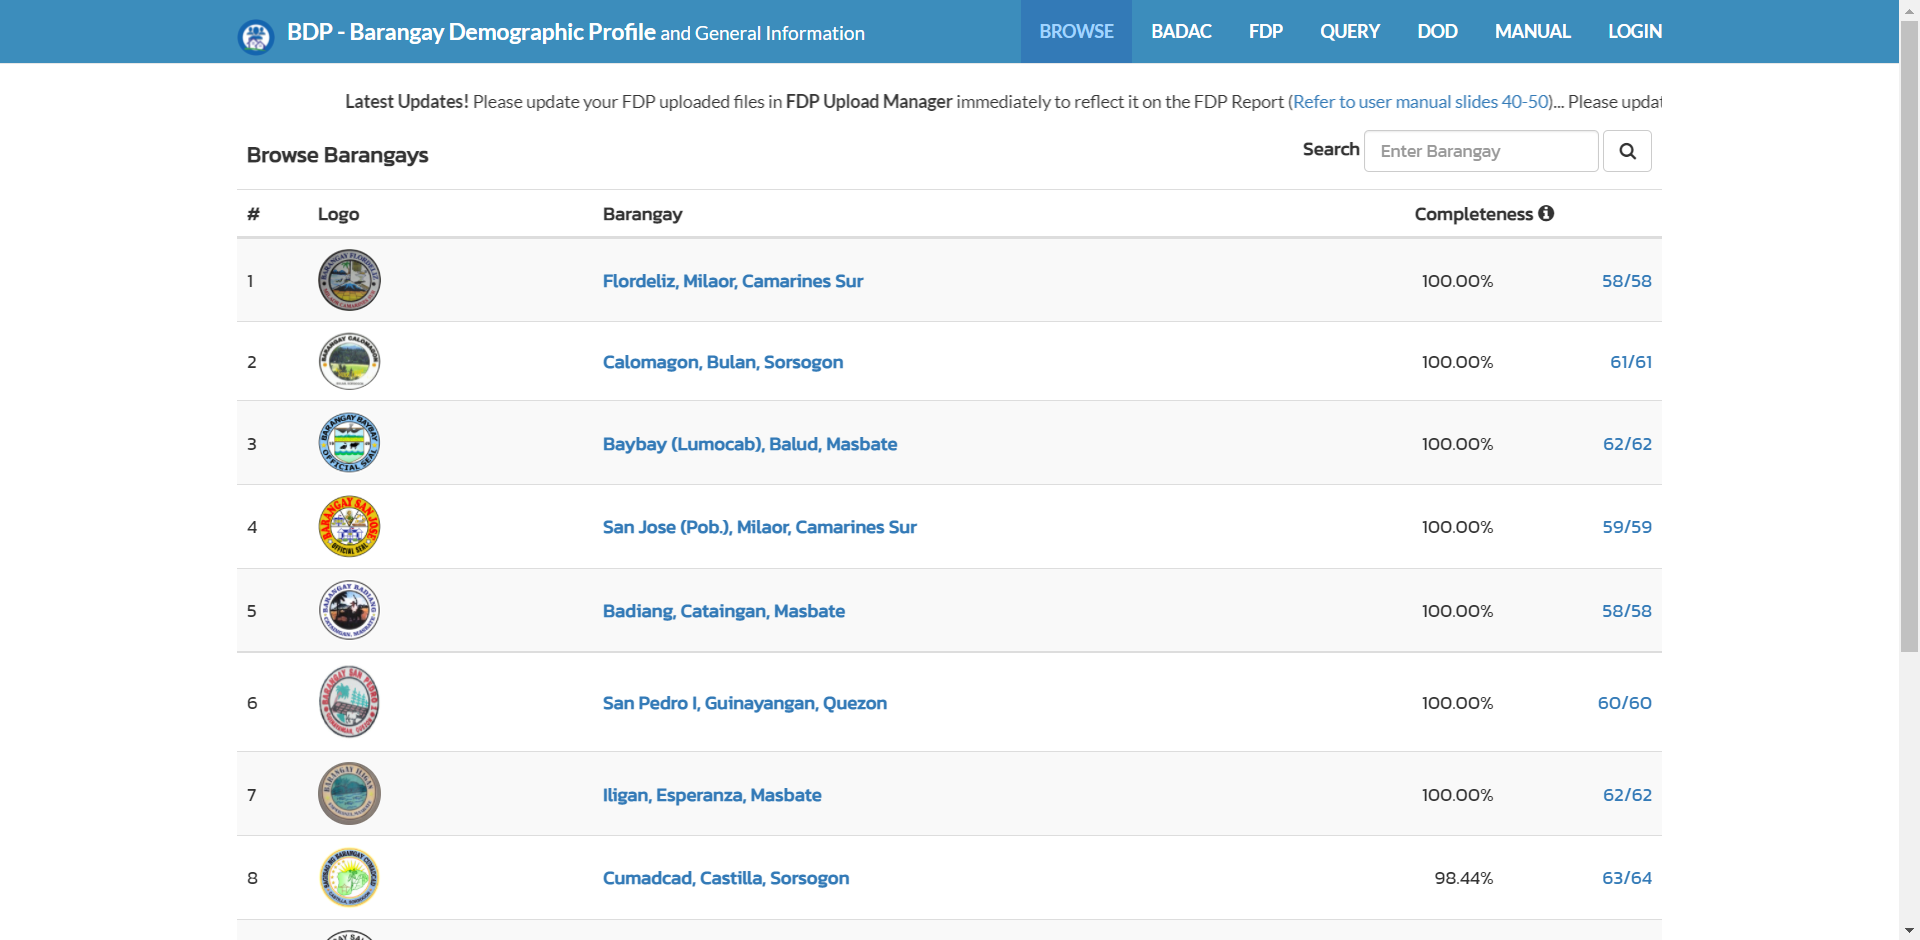Open the BADAC menu item
This screenshot has height=940, width=1920.
[1181, 31]
